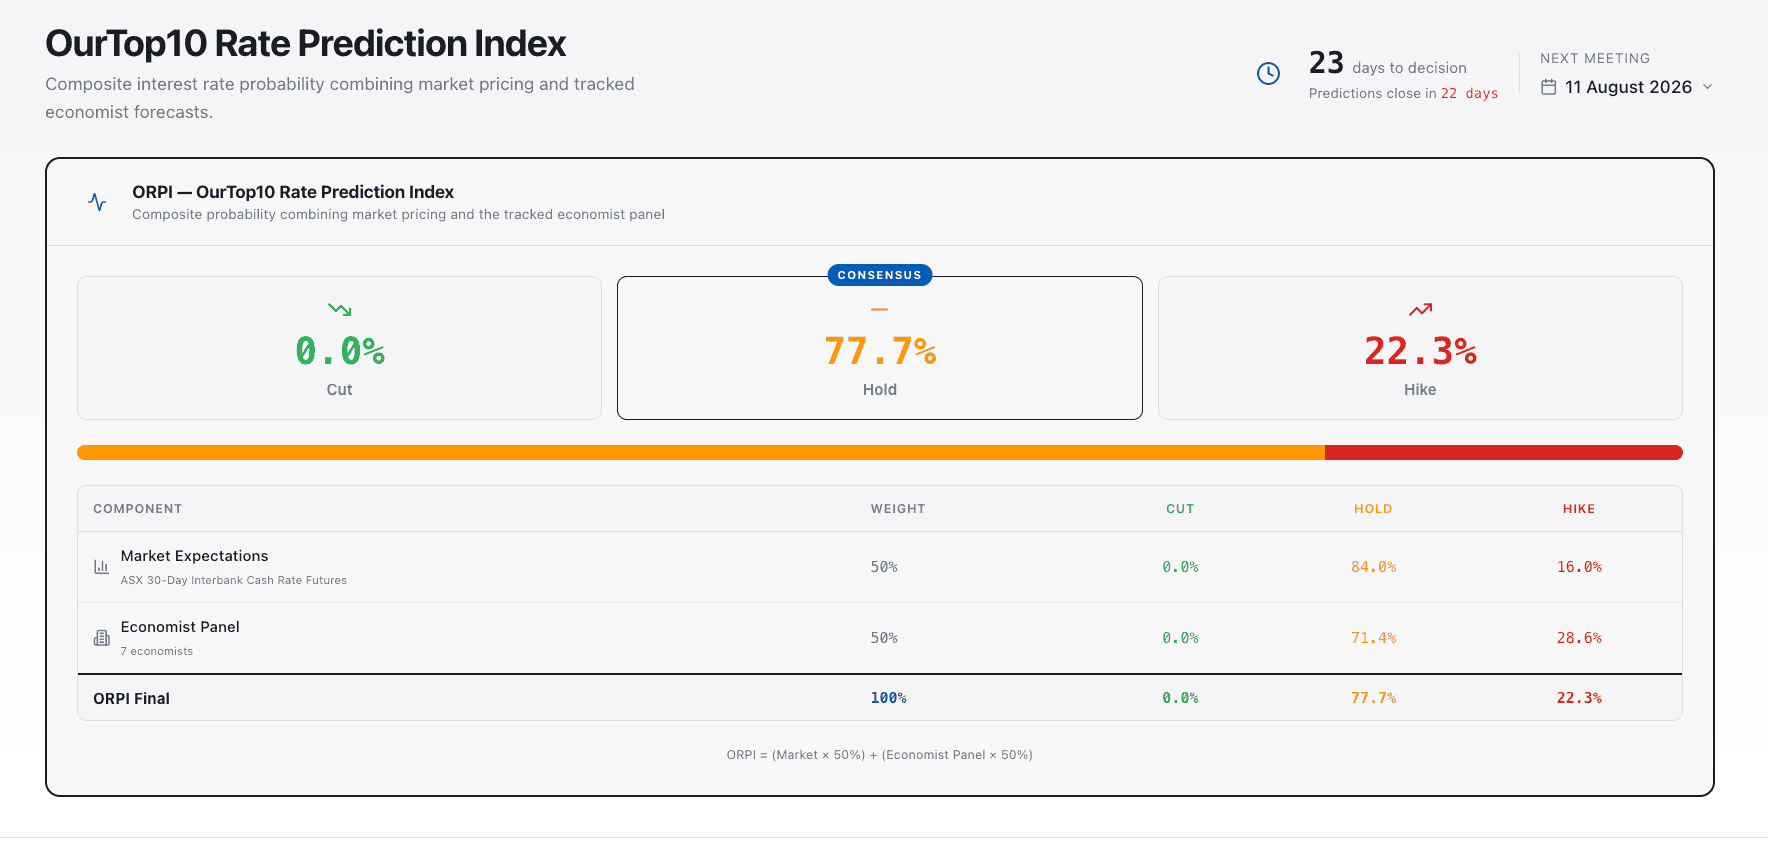
Task: Click the ORPI Final row label
Action: 131,698
